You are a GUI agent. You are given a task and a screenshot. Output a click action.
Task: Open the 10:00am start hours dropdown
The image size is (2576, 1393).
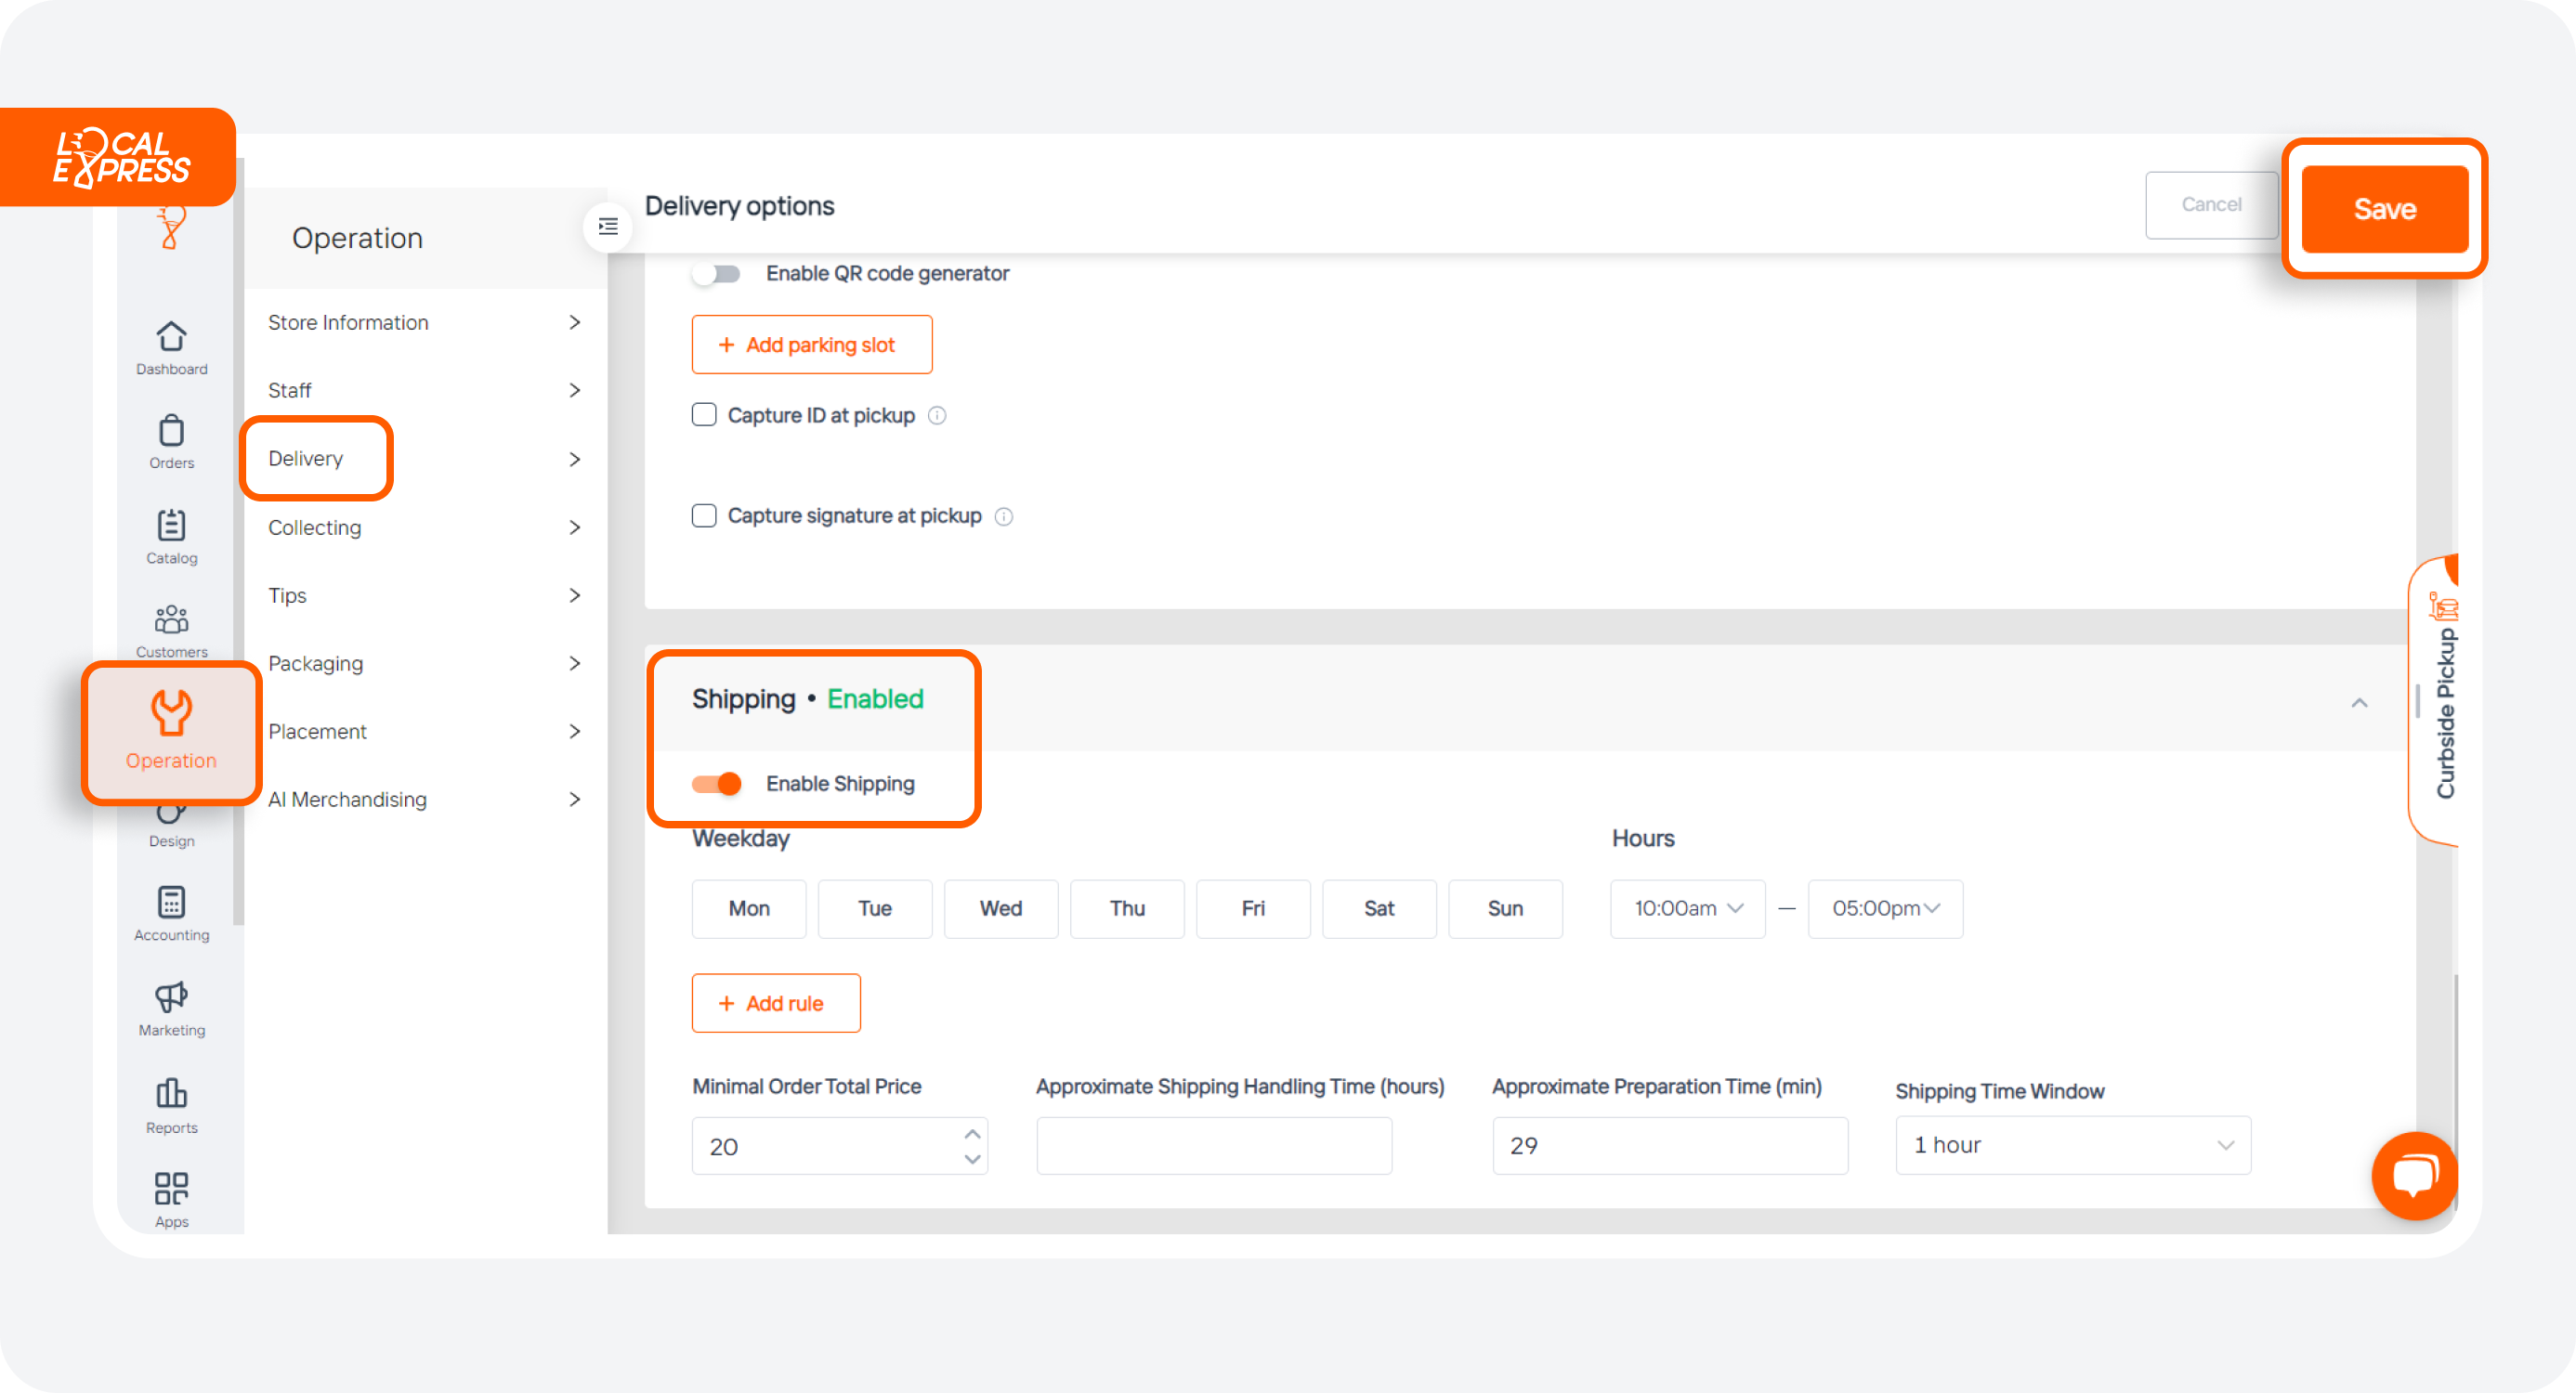pyautogui.click(x=1687, y=908)
